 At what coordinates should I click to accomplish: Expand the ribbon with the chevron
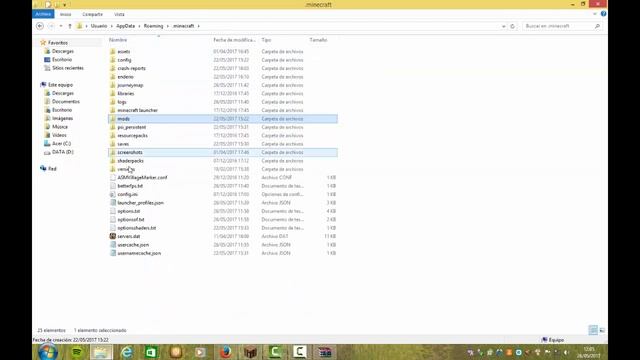coord(594,14)
